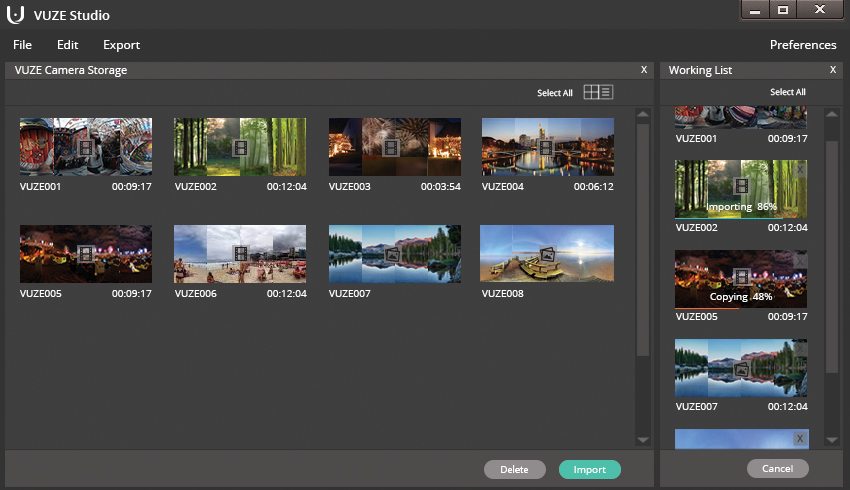850x490 pixels.
Task: Open the File menu
Action: [x=22, y=45]
